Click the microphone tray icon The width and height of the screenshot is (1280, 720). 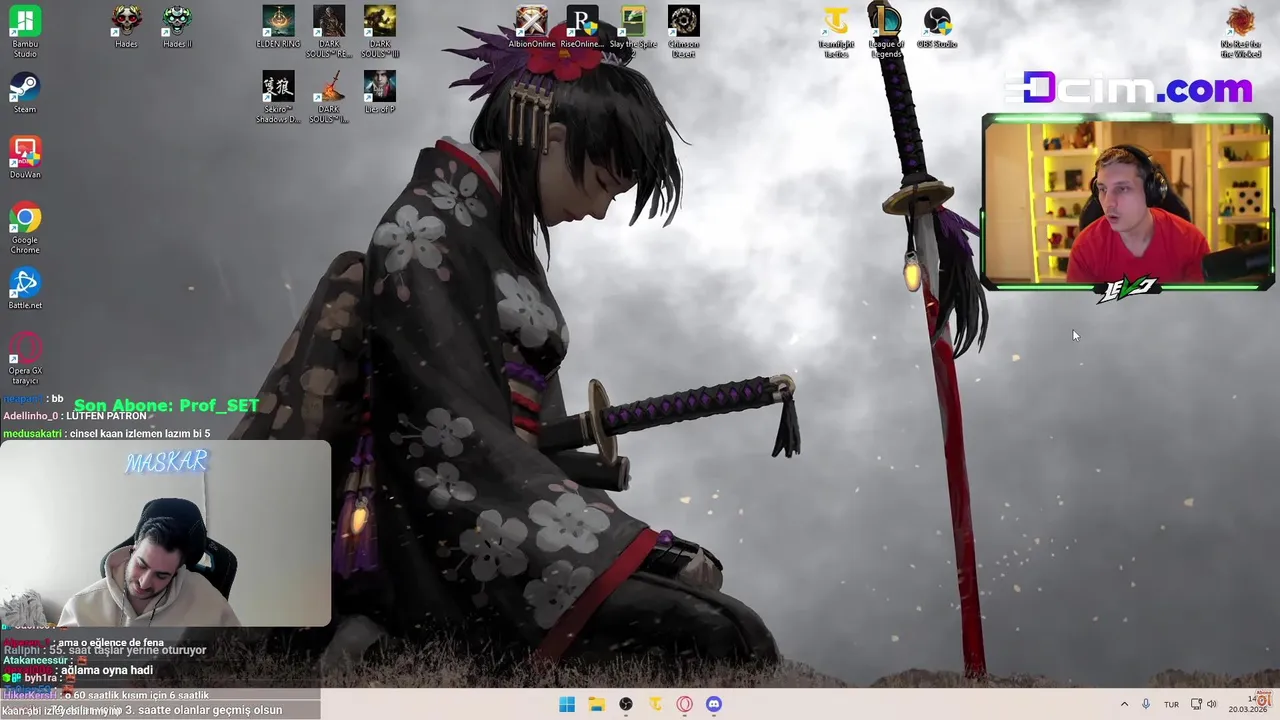tap(1146, 705)
